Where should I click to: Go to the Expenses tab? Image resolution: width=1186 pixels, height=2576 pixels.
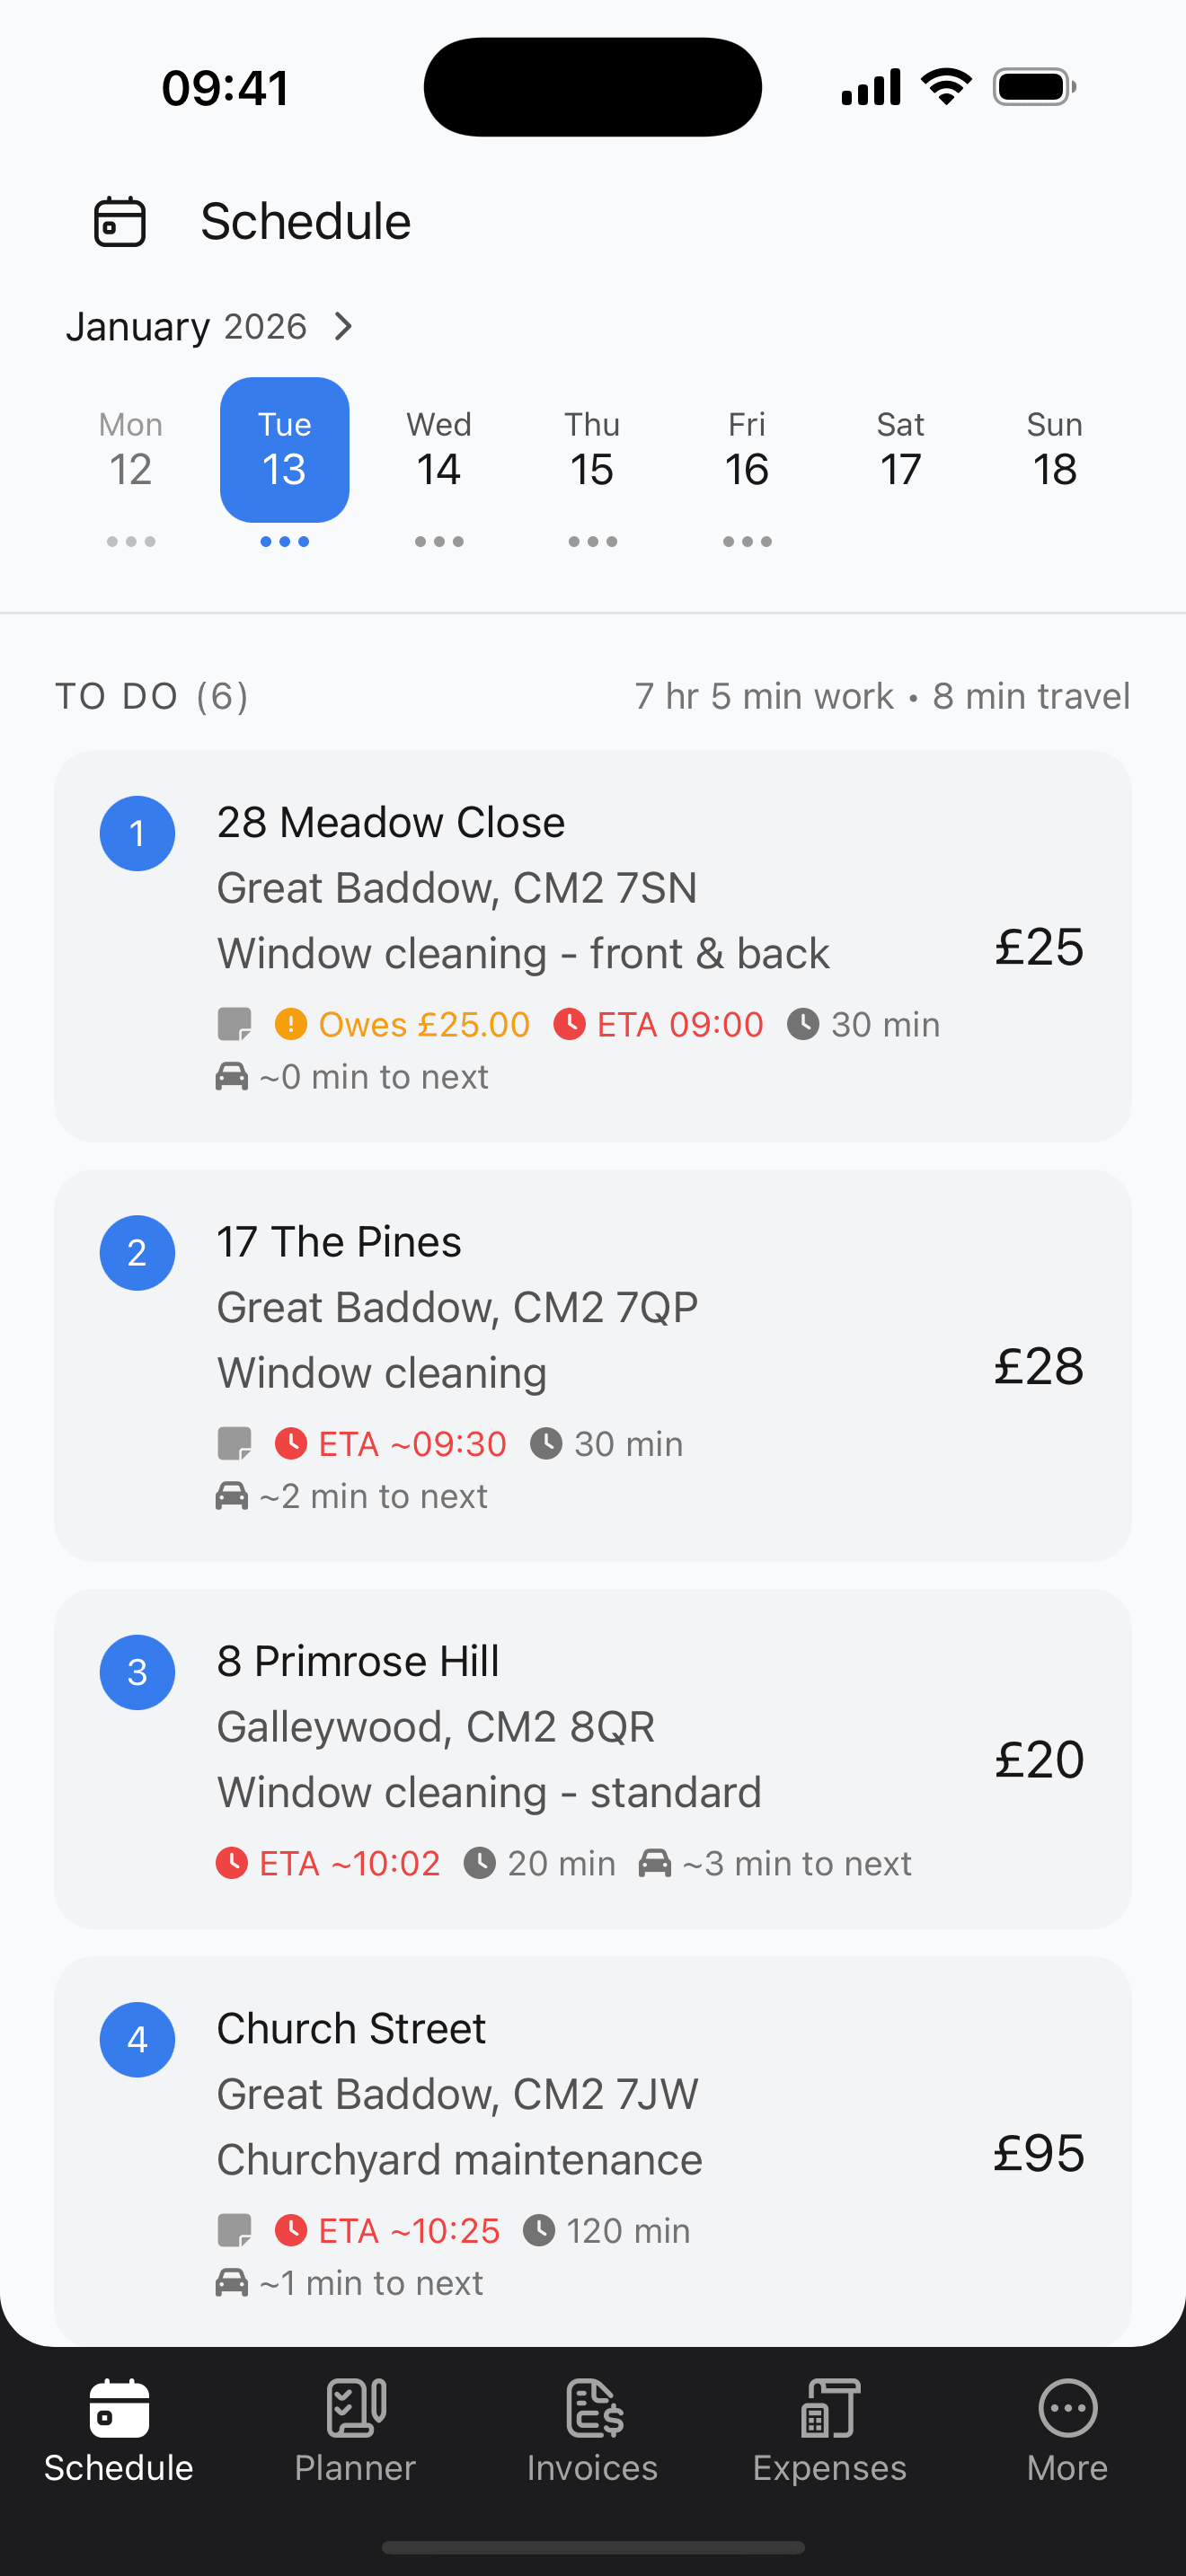click(829, 2427)
